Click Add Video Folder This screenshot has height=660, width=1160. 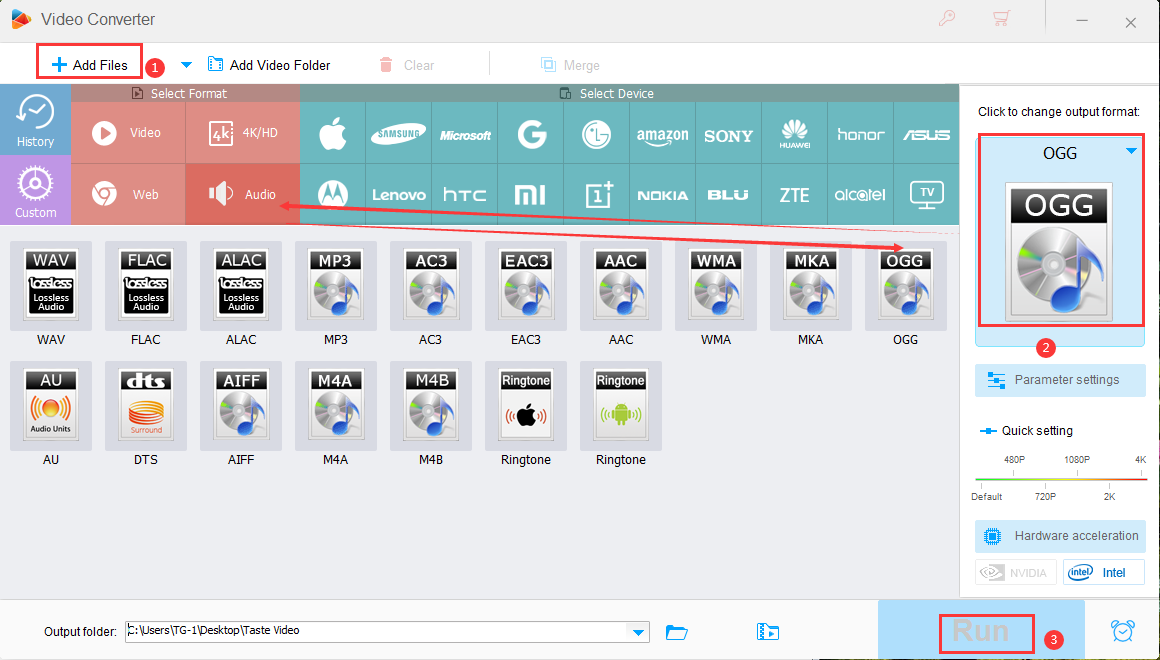click(269, 65)
